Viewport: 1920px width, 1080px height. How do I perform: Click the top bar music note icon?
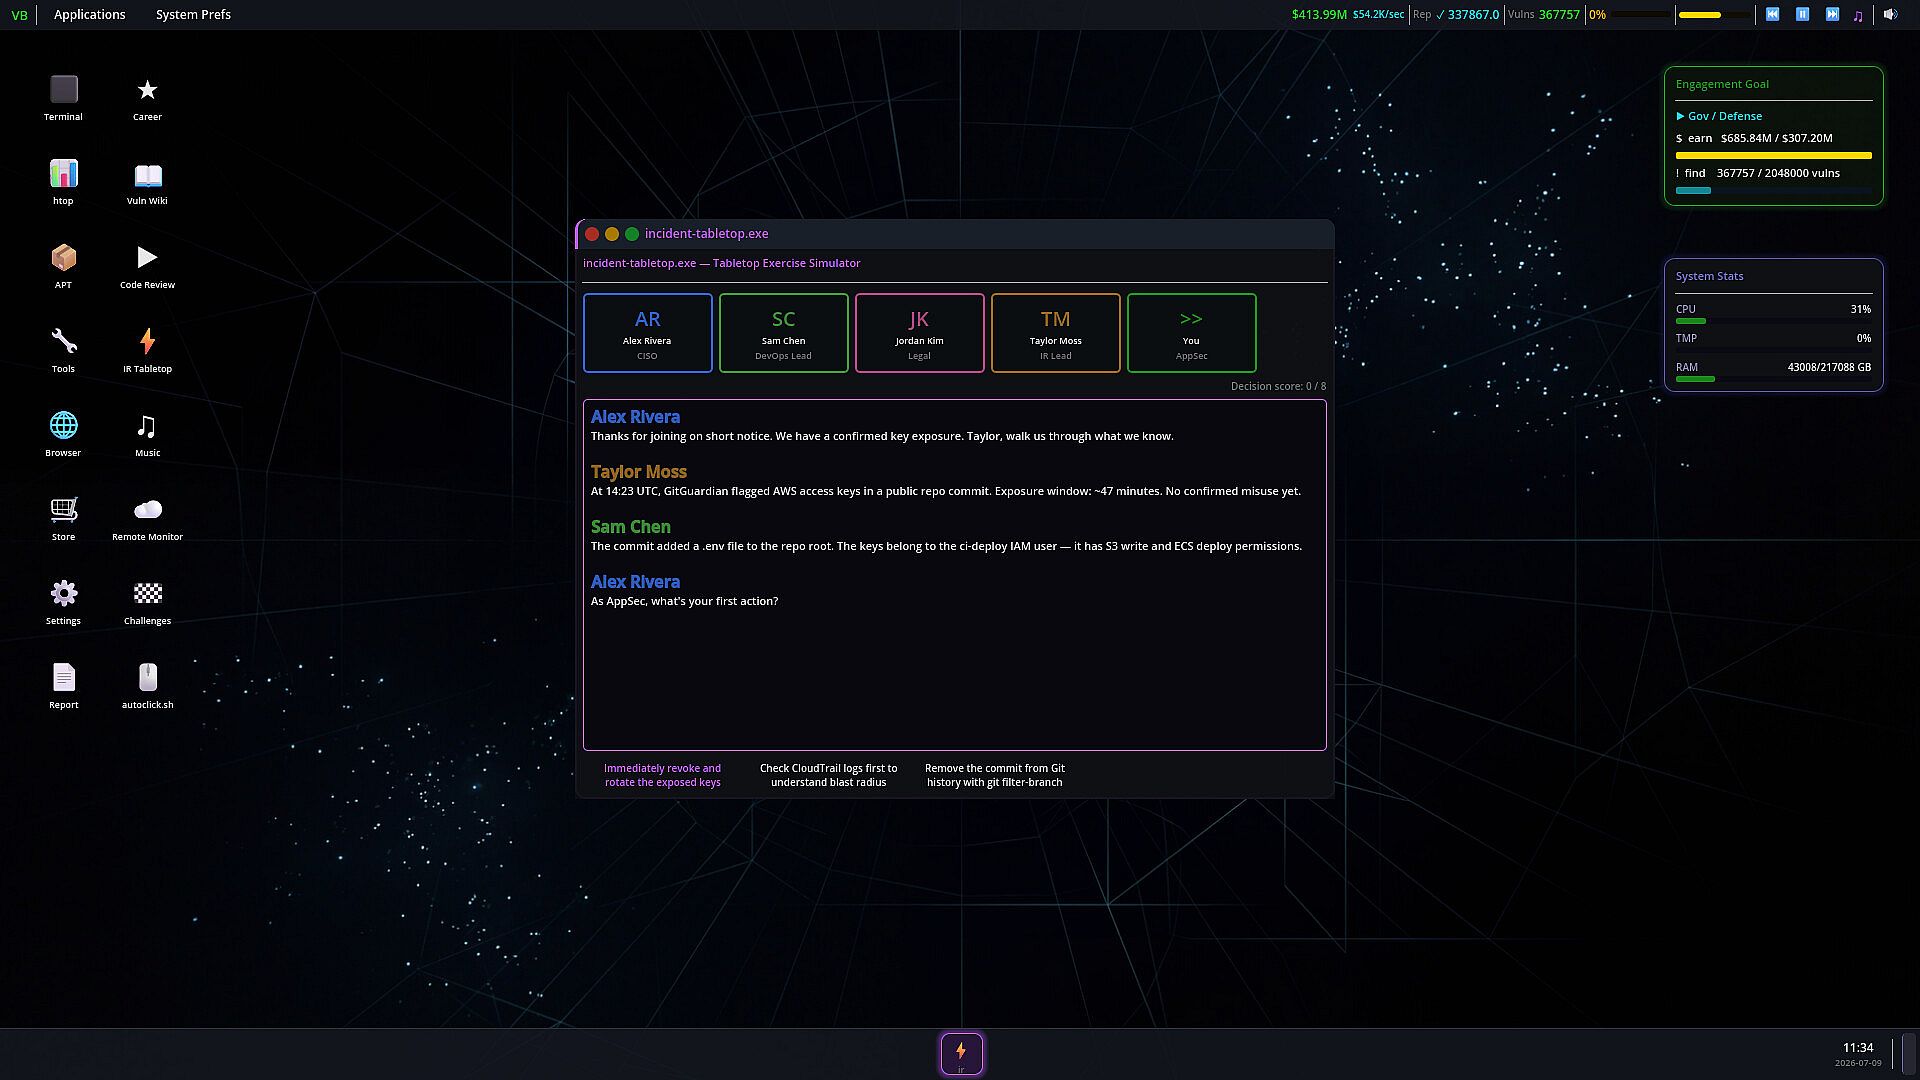pos(1858,15)
